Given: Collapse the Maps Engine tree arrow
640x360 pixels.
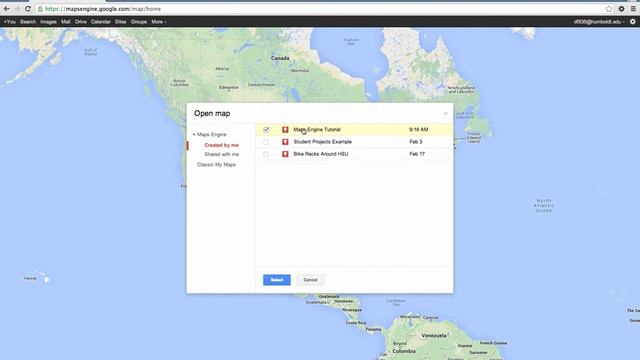Looking at the screenshot, I should pyautogui.click(x=194, y=134).
